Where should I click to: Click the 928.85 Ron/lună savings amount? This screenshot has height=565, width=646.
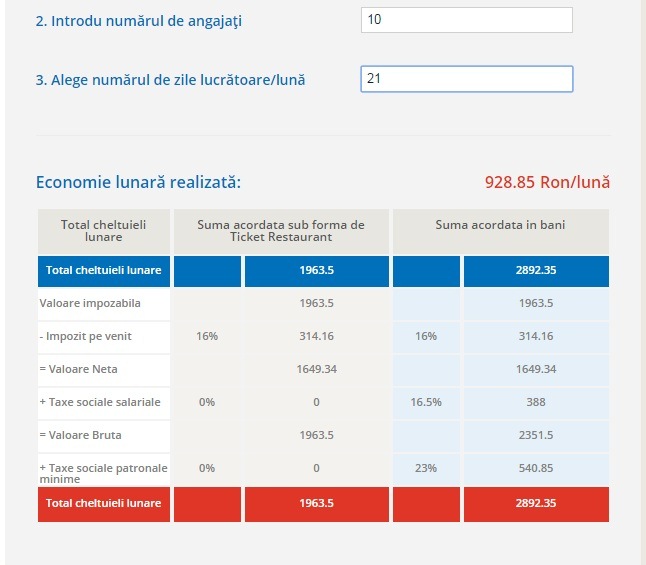pyautogui.click(x=547, y=182)
